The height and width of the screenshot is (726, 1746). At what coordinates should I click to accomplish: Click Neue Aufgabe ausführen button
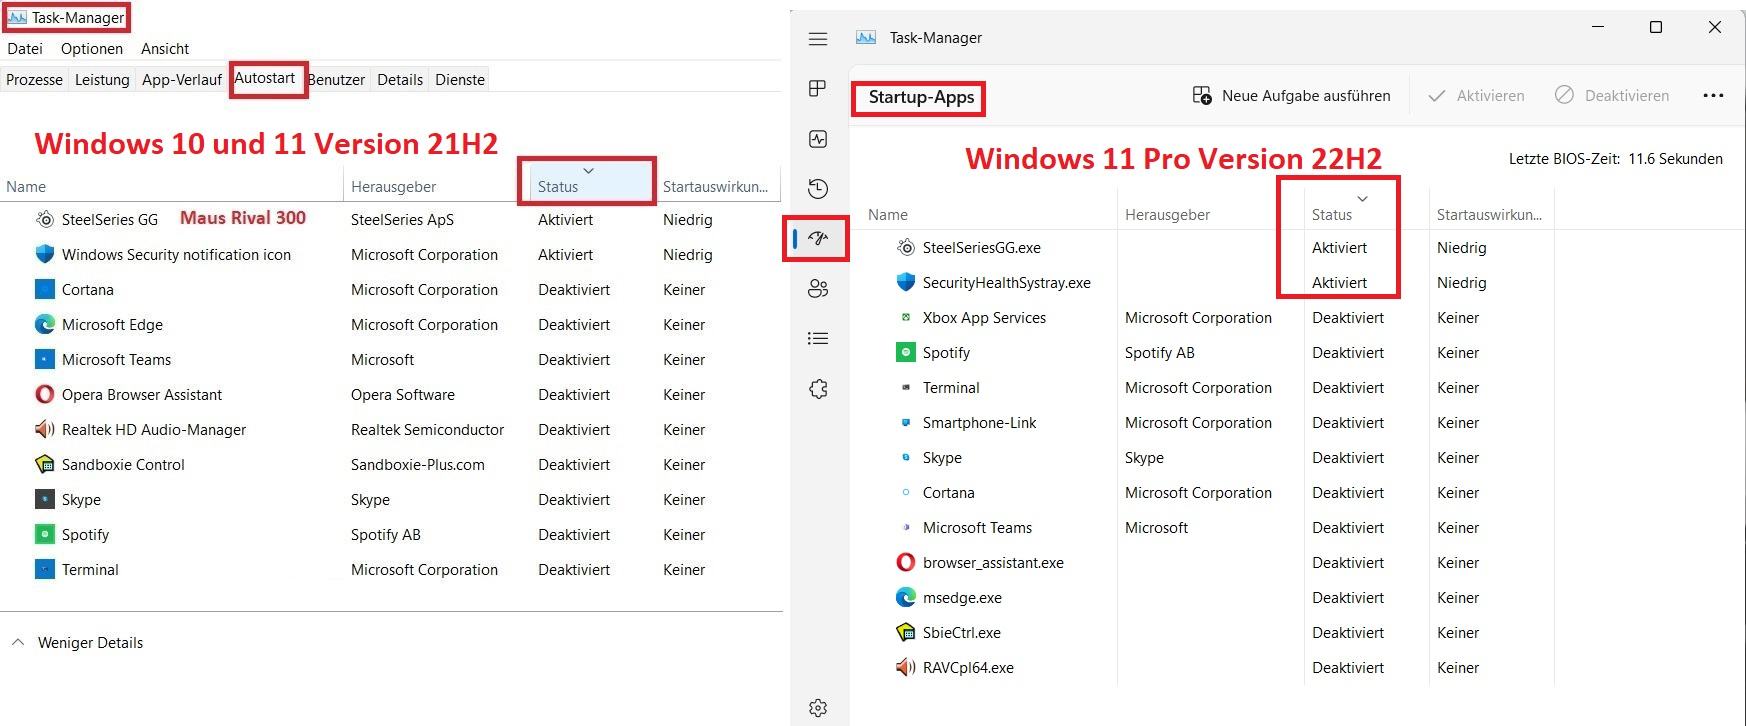pos(1291,96)
